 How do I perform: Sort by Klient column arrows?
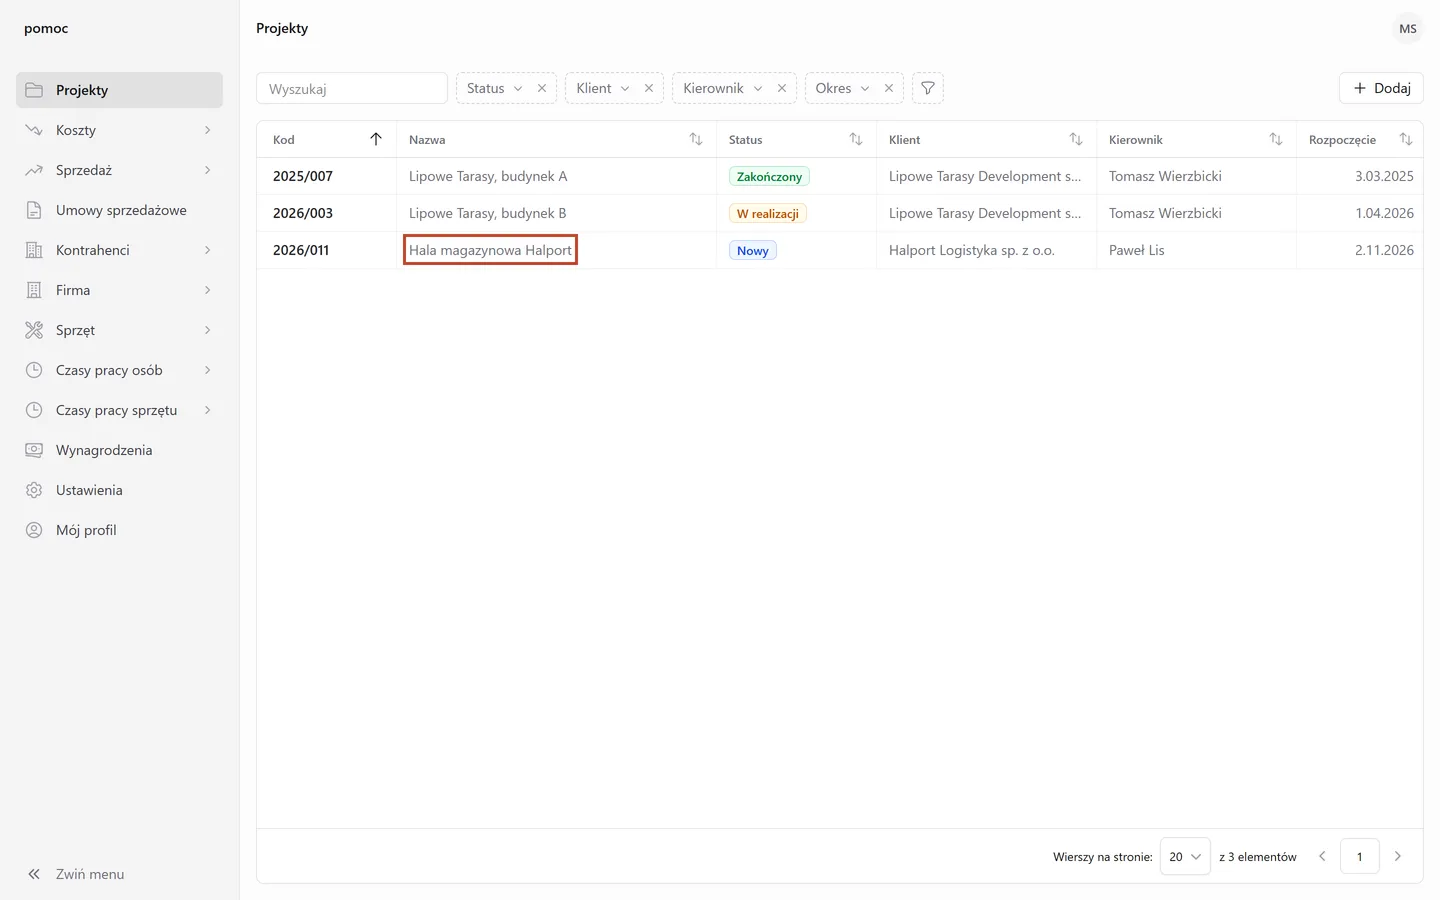[x=1076, y=139]
